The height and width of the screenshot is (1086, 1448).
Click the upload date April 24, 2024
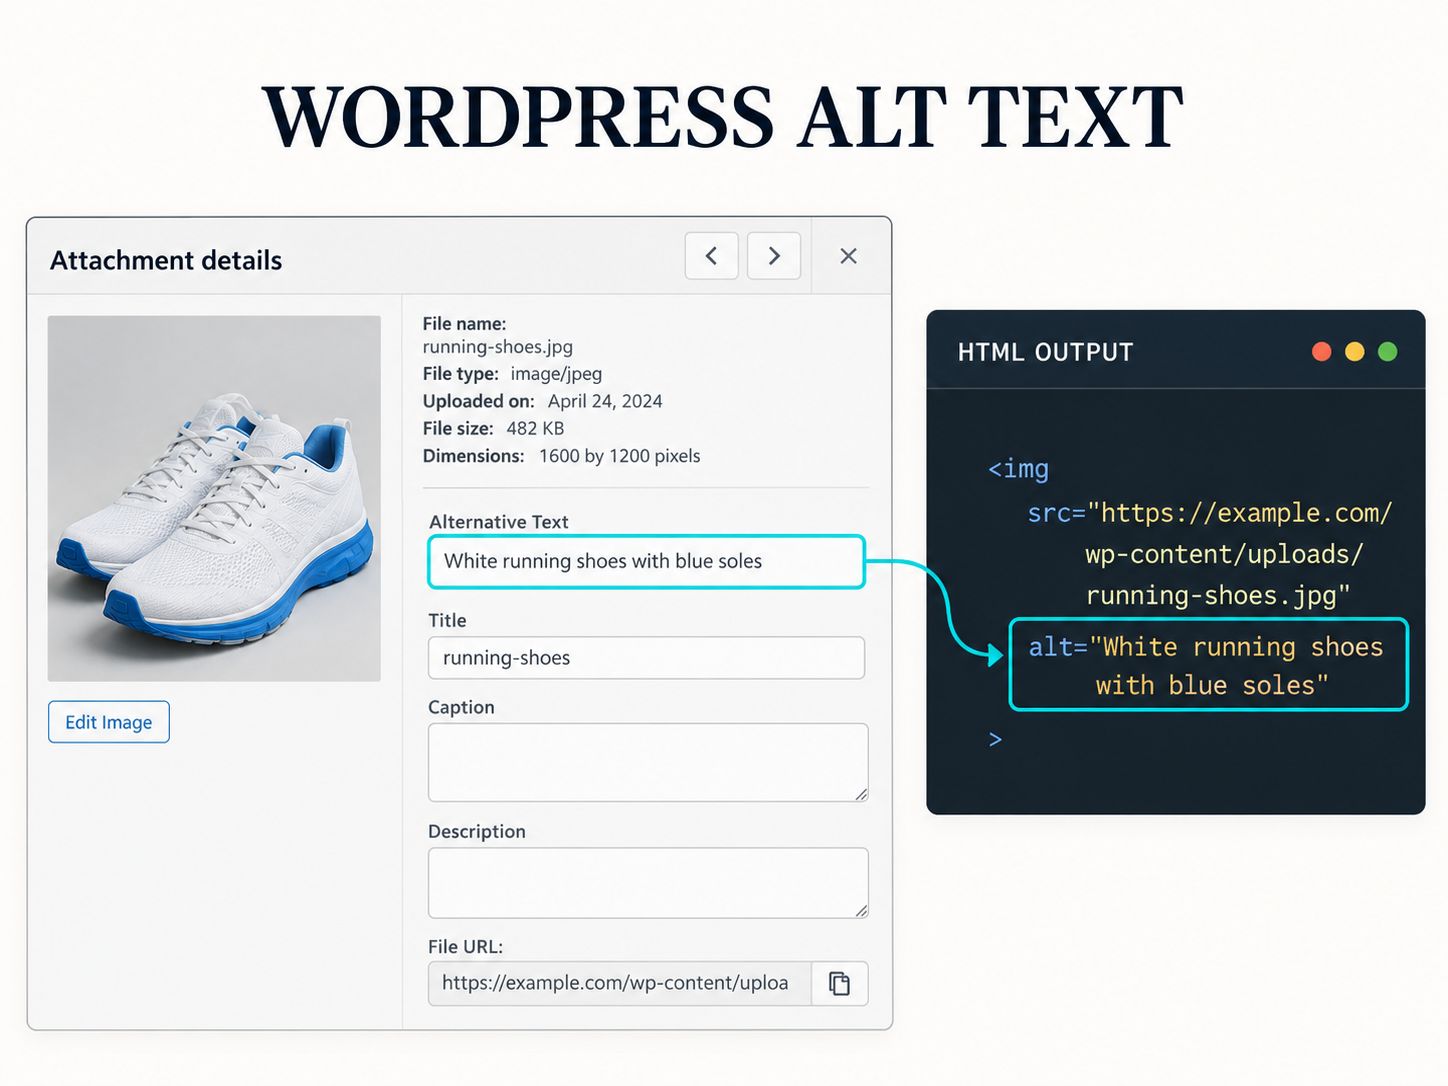605,401
